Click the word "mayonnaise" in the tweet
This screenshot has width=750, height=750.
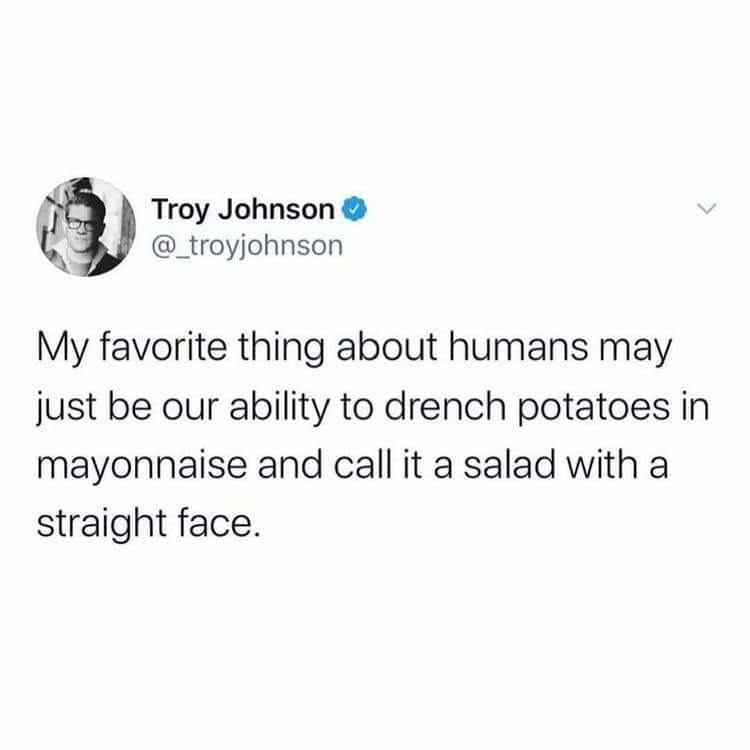142,465
